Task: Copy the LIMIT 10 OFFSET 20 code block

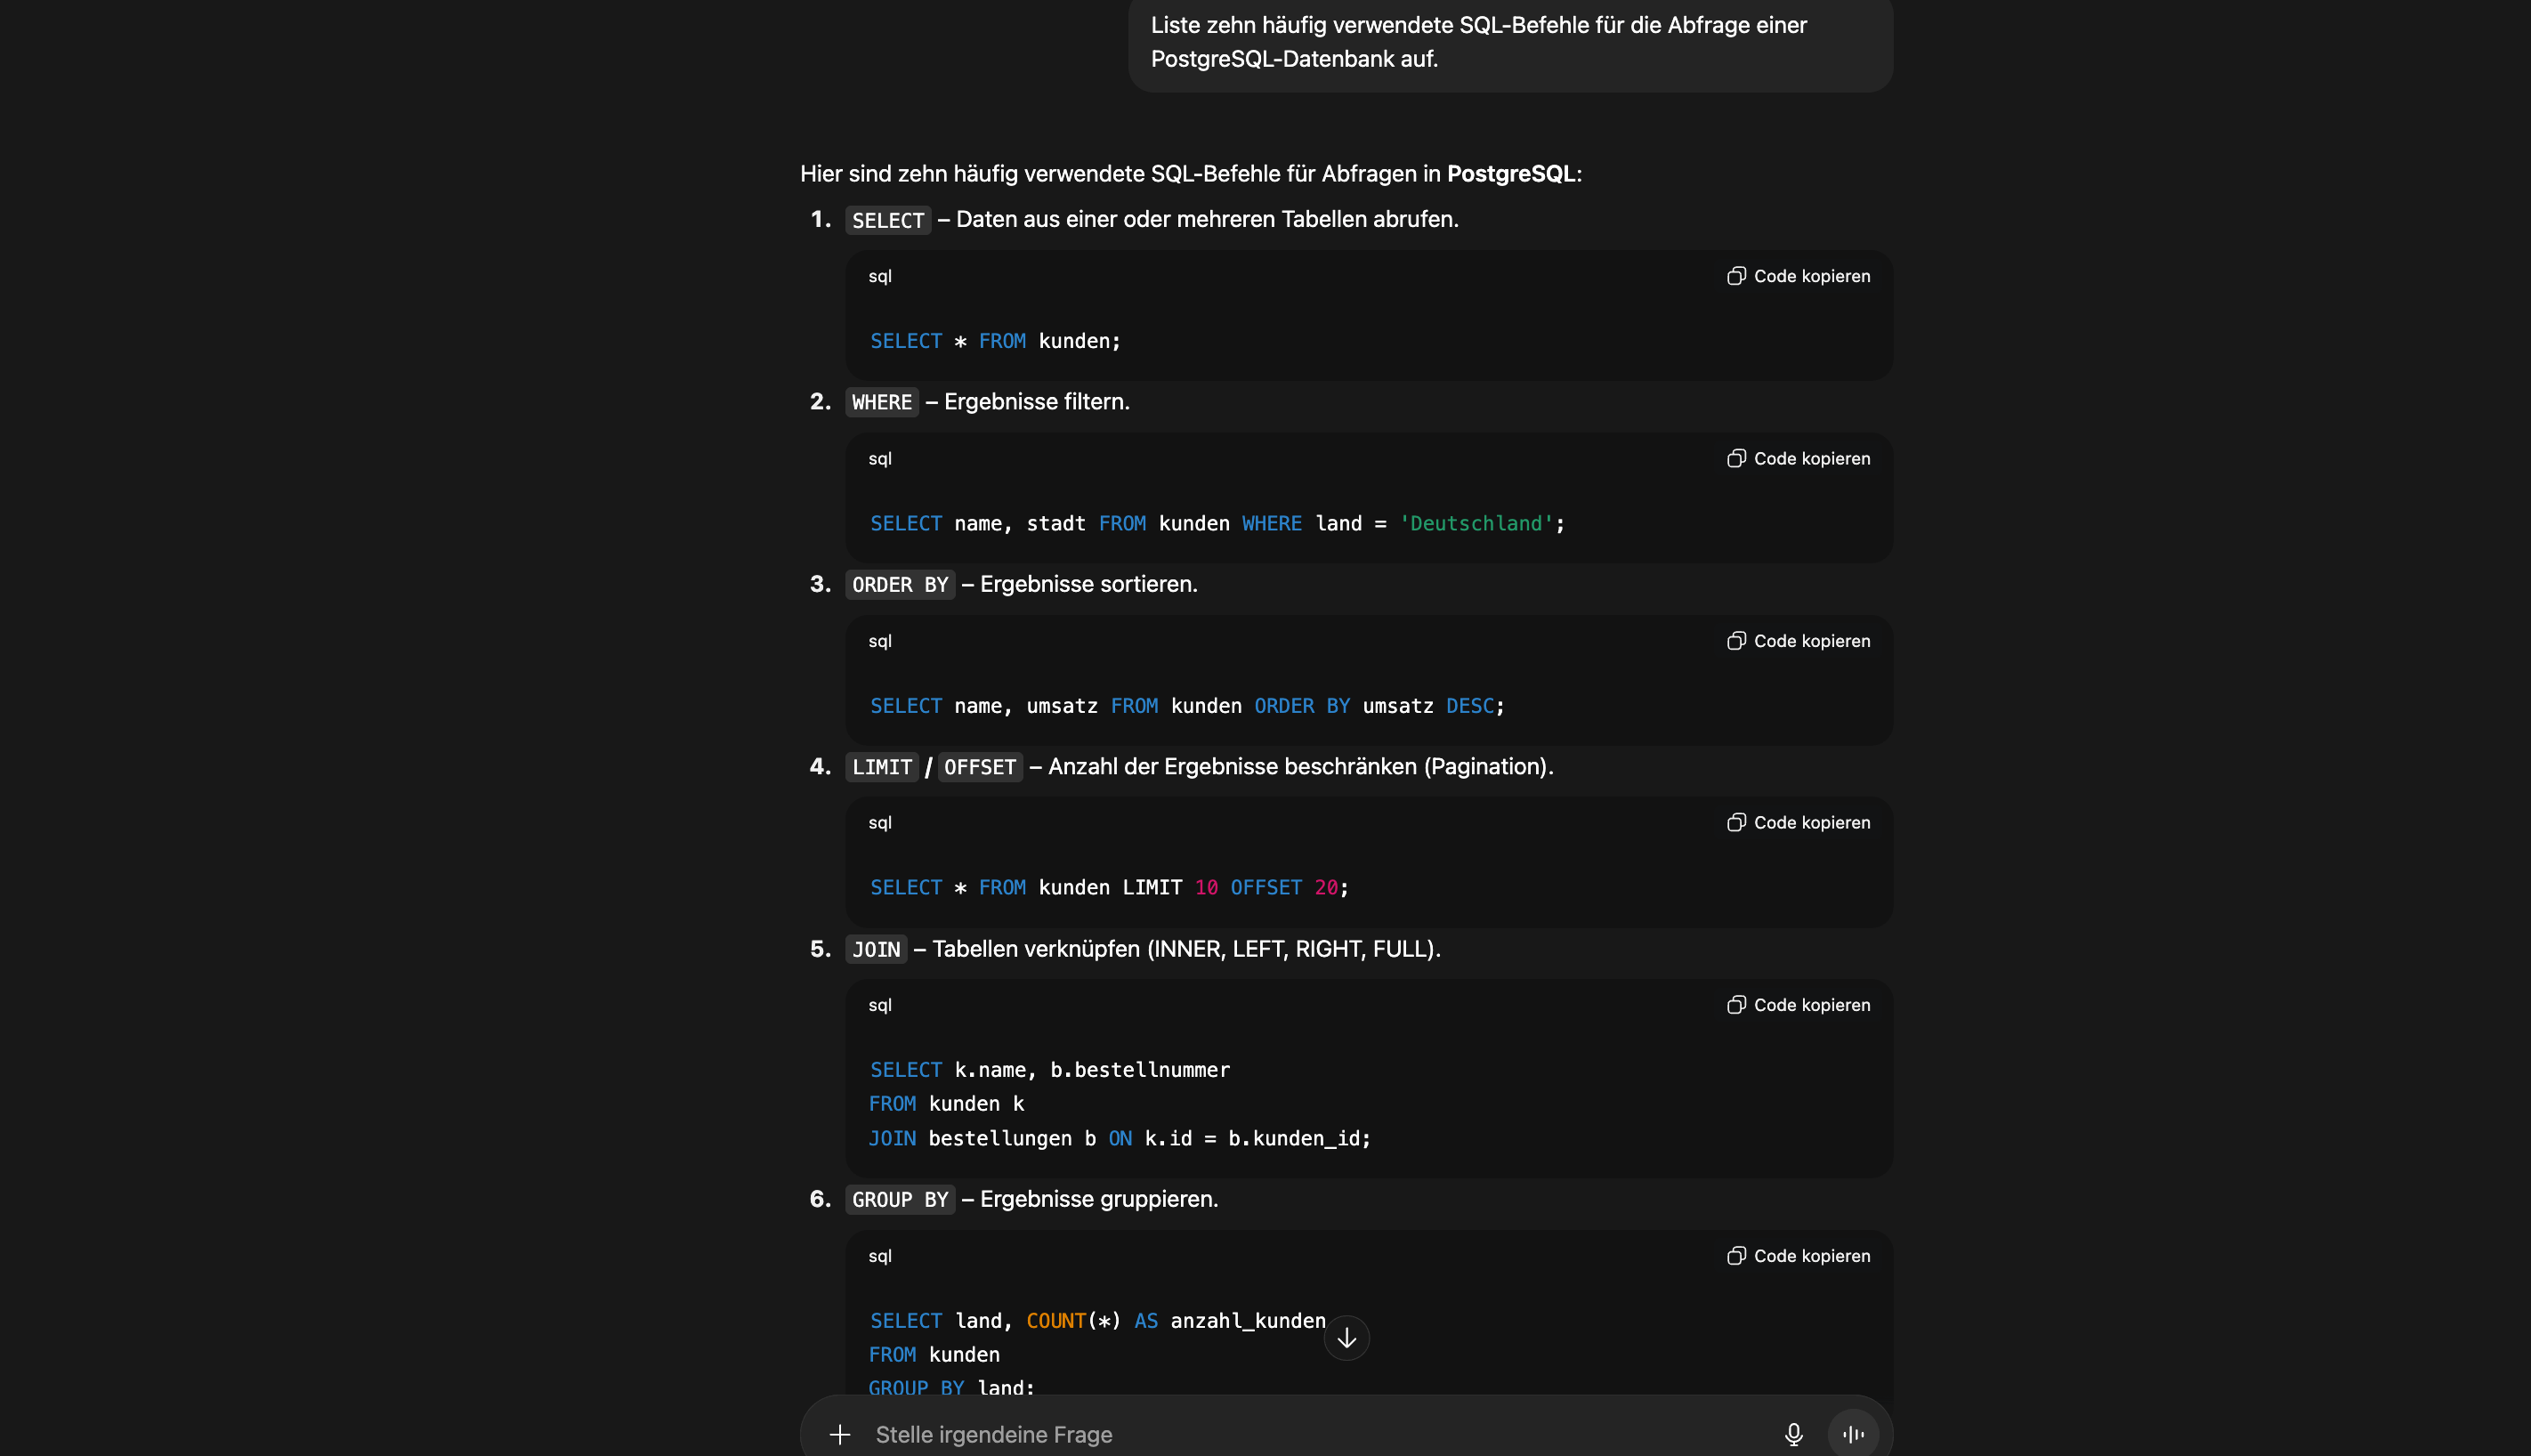Action: 1797,823
